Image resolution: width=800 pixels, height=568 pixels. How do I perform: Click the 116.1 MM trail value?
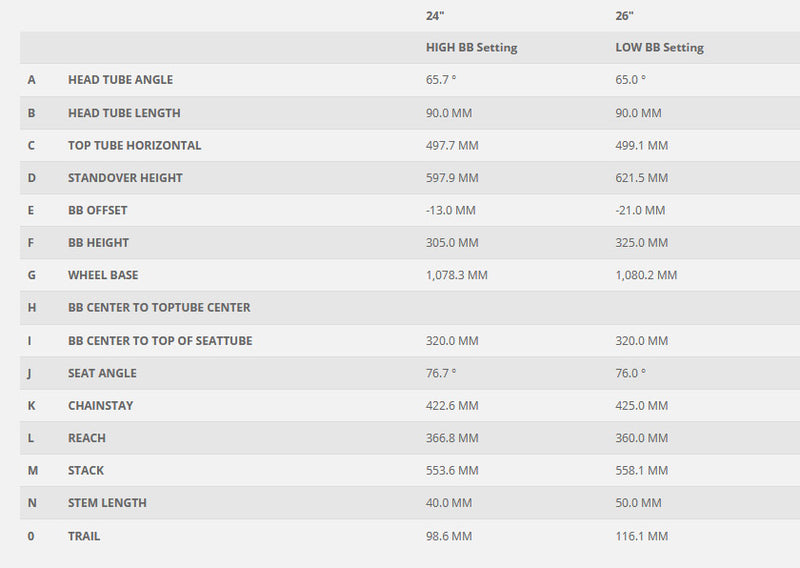click(x=641, y=536)
